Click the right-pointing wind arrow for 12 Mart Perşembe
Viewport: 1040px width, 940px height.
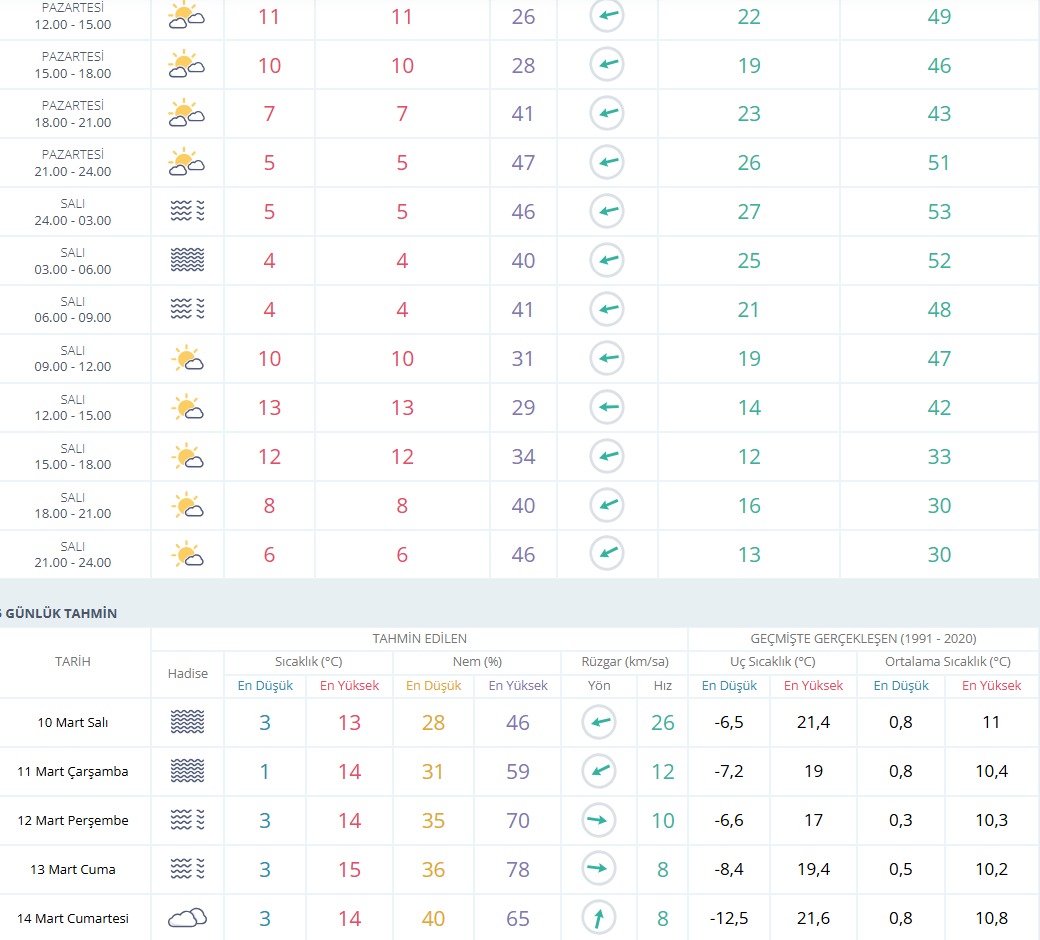[599, 820]
